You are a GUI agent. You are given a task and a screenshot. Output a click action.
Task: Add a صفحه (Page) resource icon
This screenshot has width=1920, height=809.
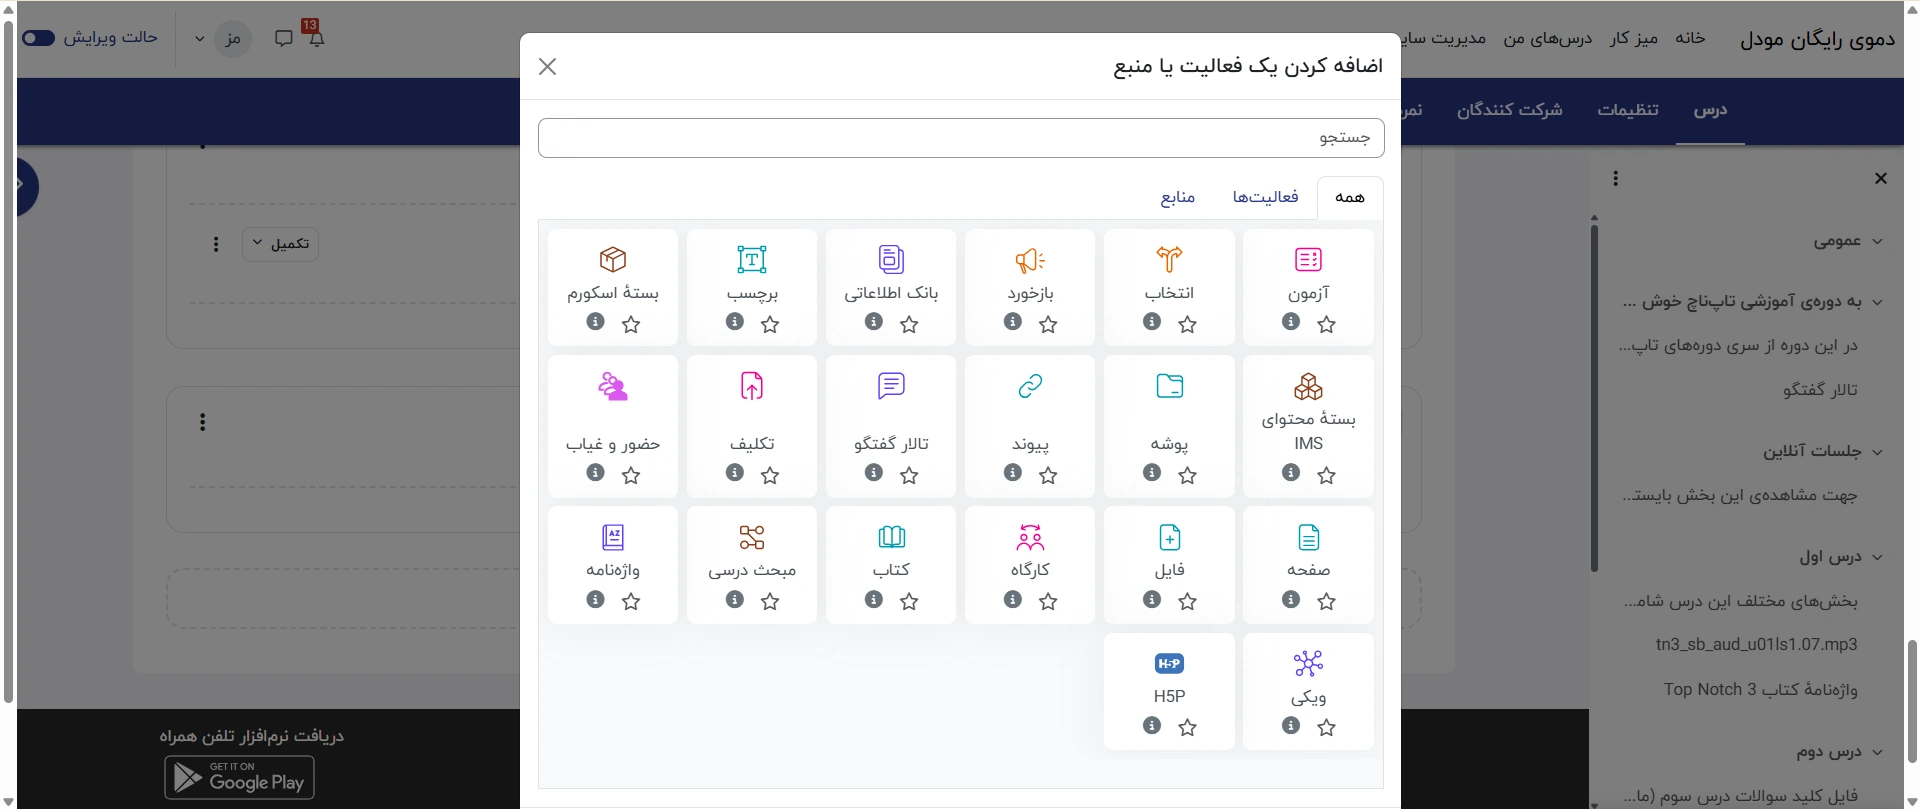click(x=1308, y=537)
